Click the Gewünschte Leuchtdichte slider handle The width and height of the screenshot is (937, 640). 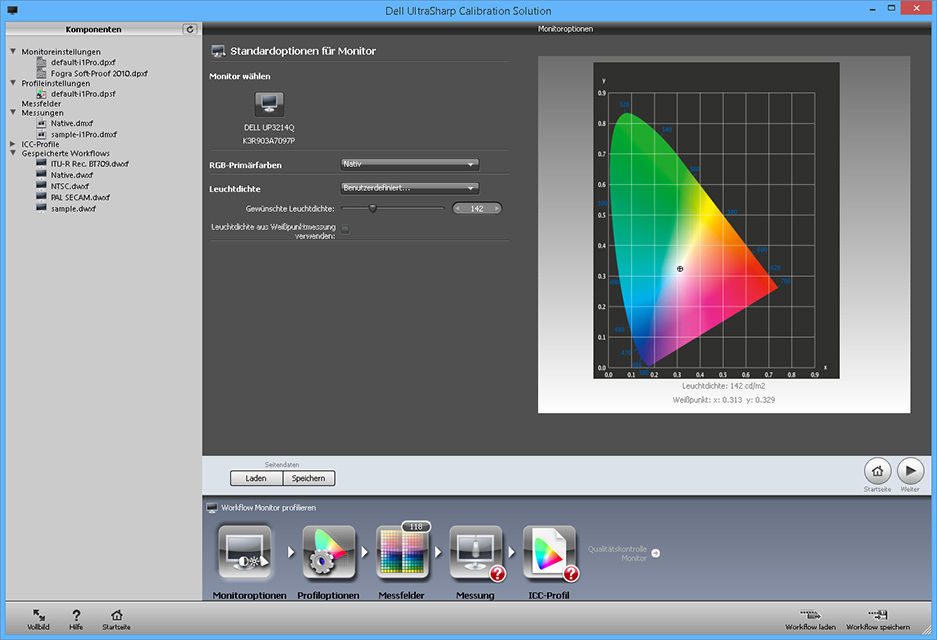point(372,209)
